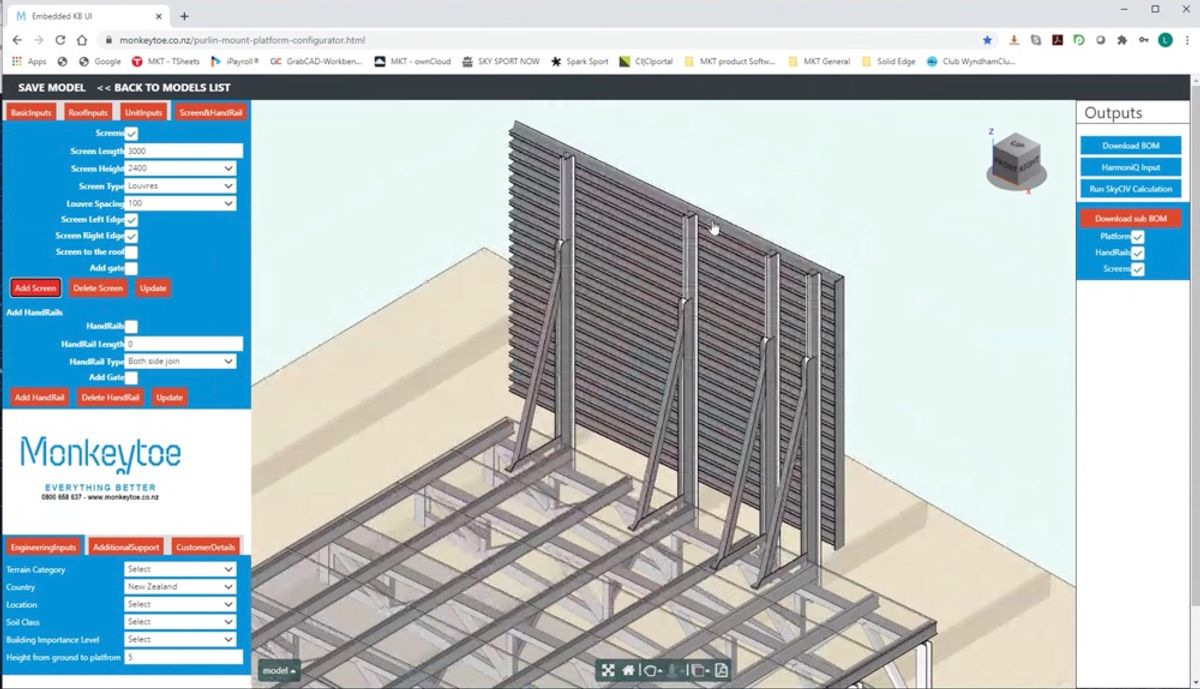Open the PDF export icon in viewer toolbar
The image size is (1200, 689).
pyautogui.click(x=722, y=671)
